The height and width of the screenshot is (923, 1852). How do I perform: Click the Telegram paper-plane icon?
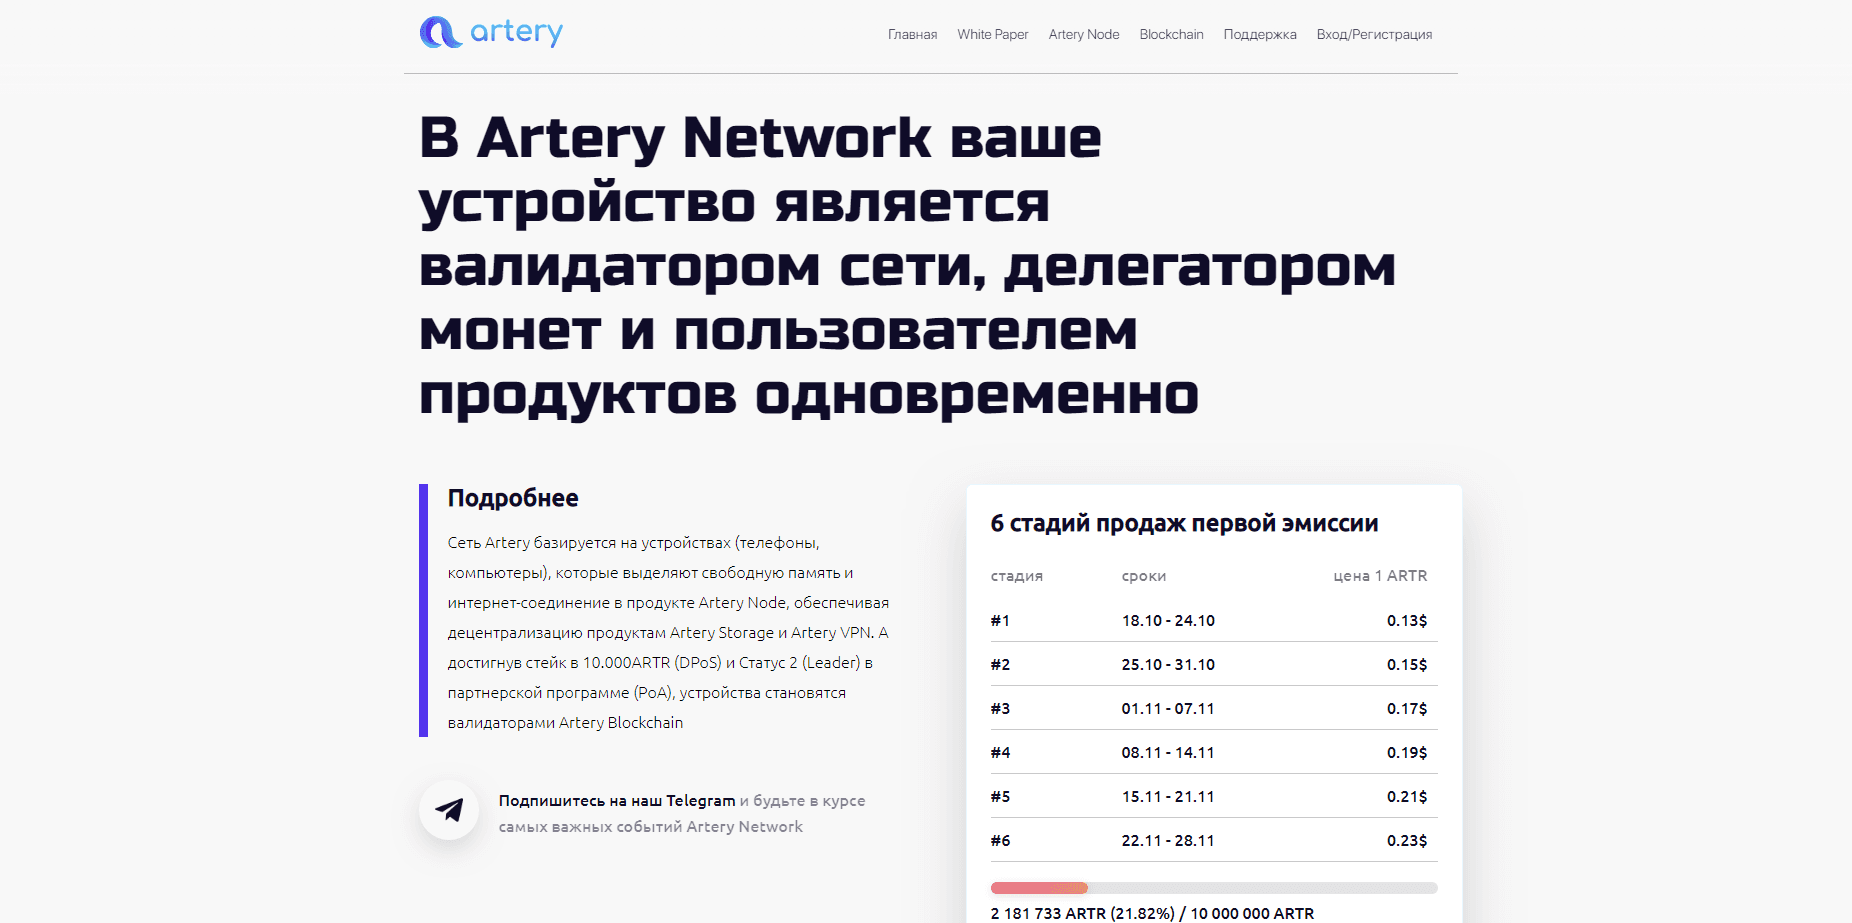pos(449,810)
